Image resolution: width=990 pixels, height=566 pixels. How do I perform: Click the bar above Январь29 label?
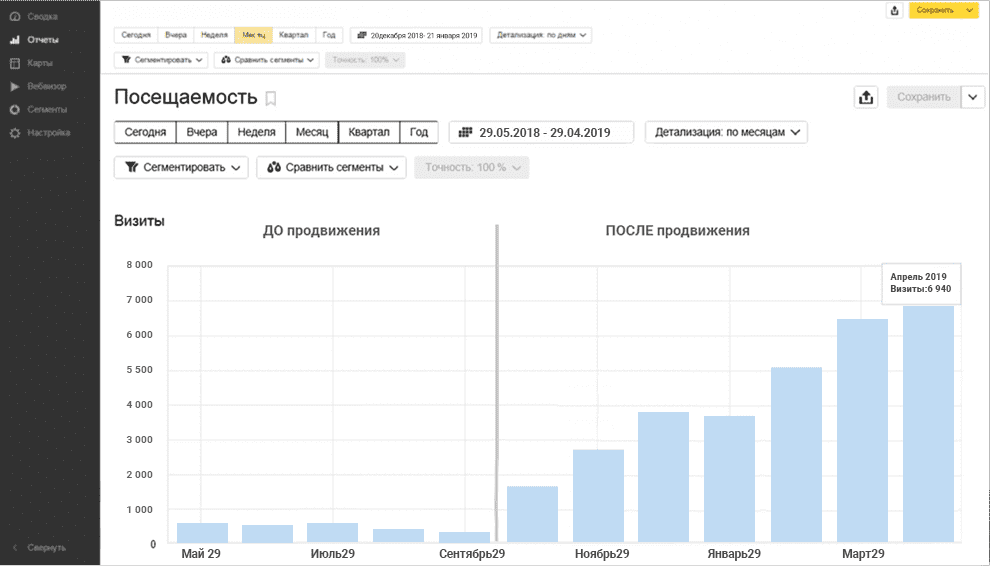tap(729, 479)
